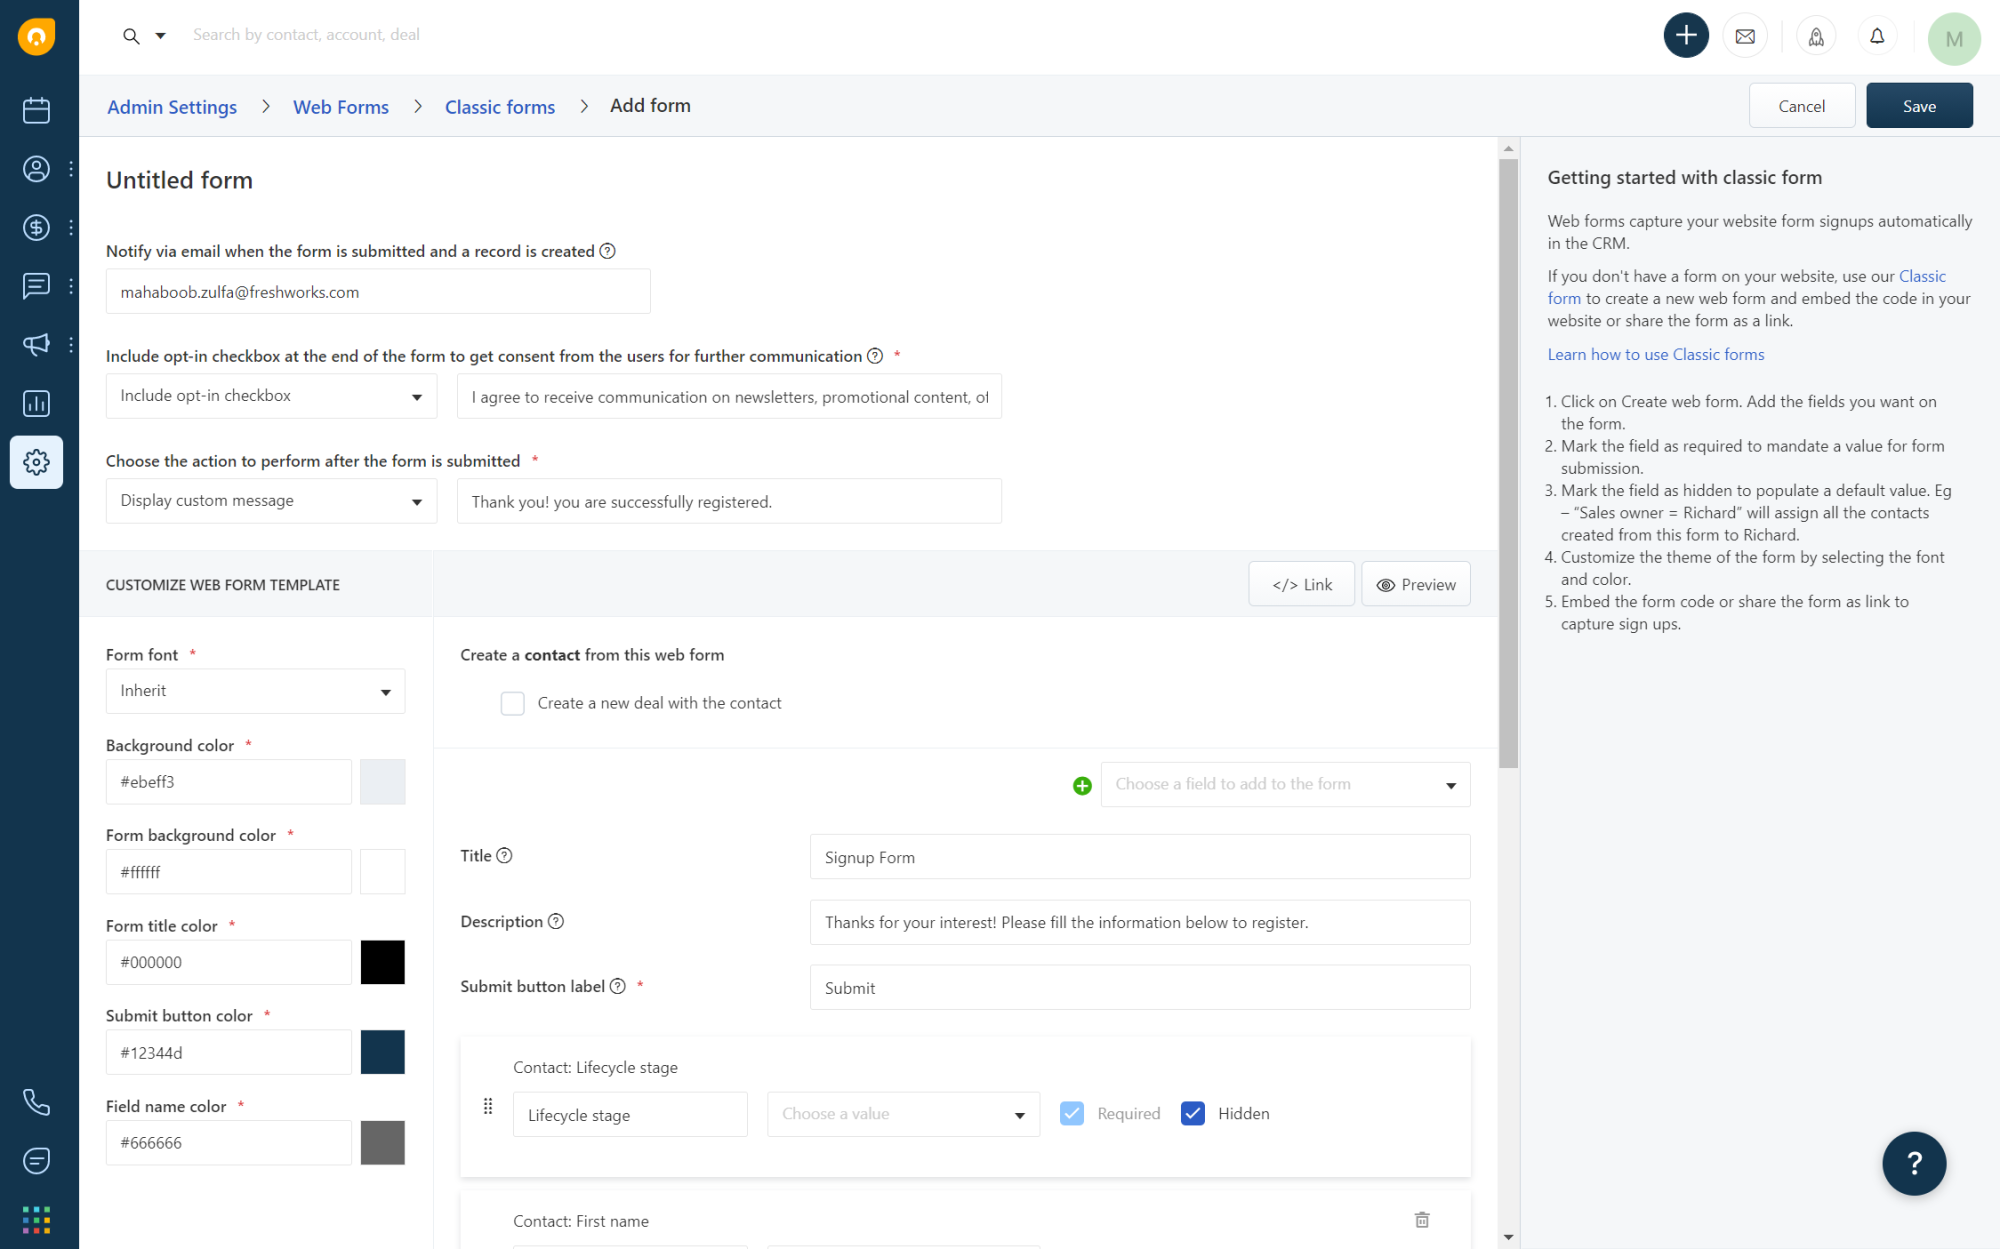Open the Include opt-in checkbox dropdown
The height and width of the screenshot is (1249, 2000).
(270, 396)
